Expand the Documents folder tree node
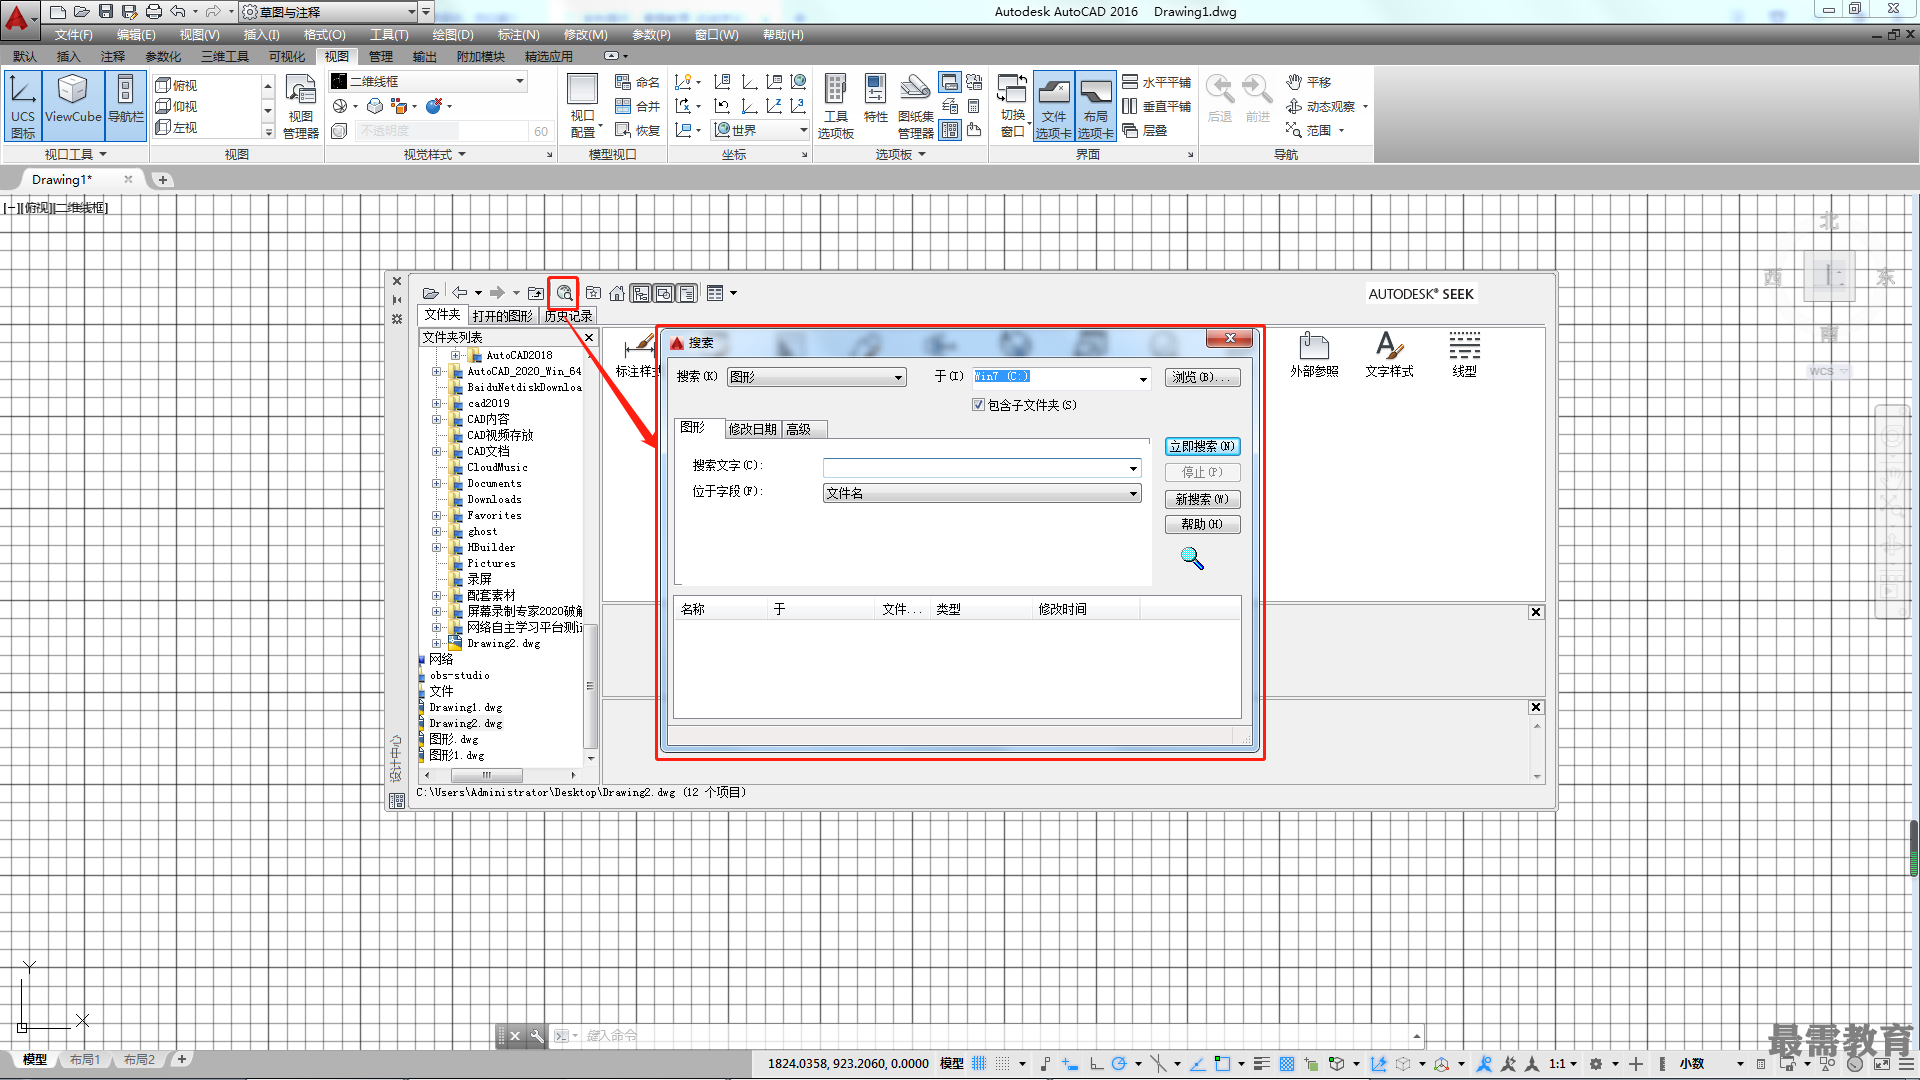Image resolution: width=1920 pixels, height=1080 pixels. (x=436, y=483)
